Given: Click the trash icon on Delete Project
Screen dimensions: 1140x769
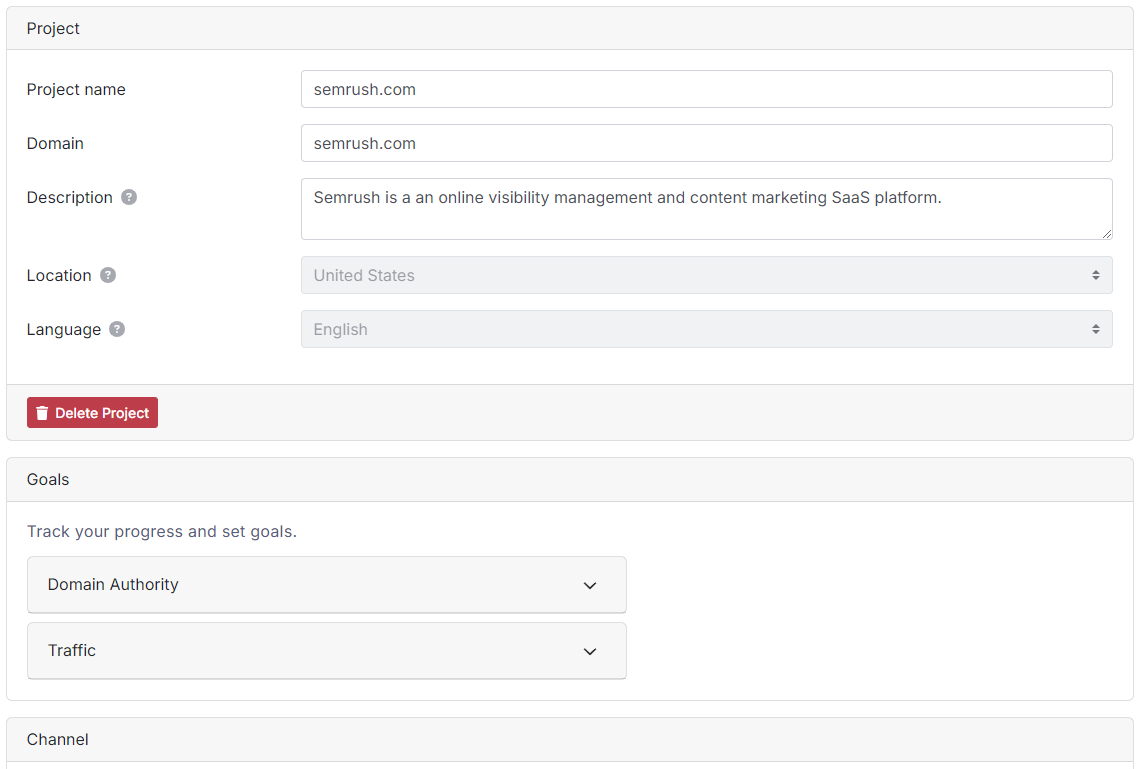Looking at the screenshot, I should (x=41, y=412).
